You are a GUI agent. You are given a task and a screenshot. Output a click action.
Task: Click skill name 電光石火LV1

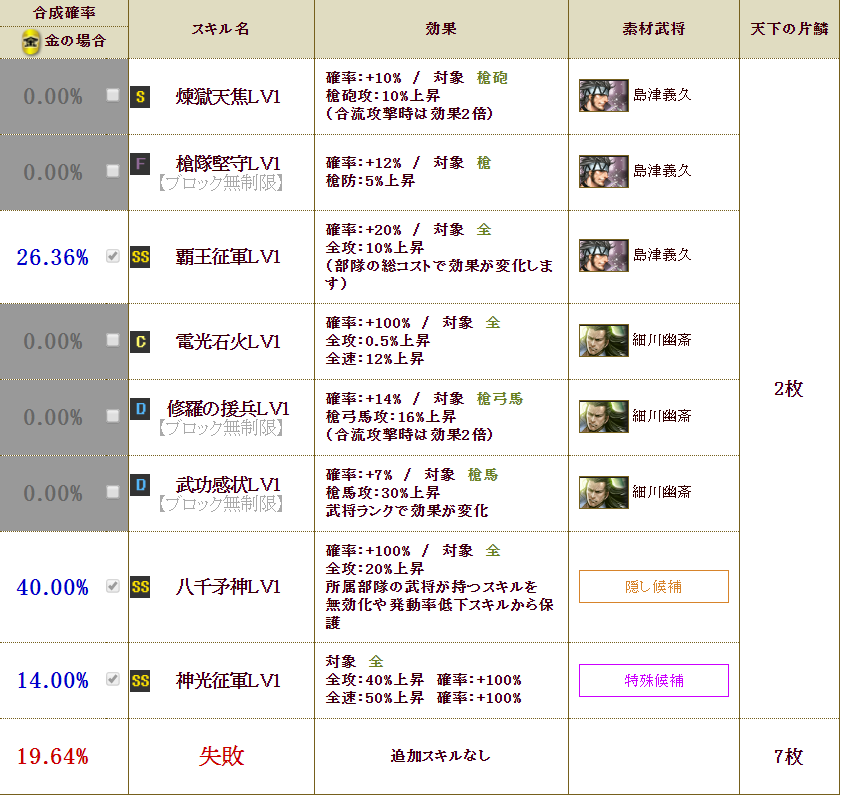(x=228, y=342)
